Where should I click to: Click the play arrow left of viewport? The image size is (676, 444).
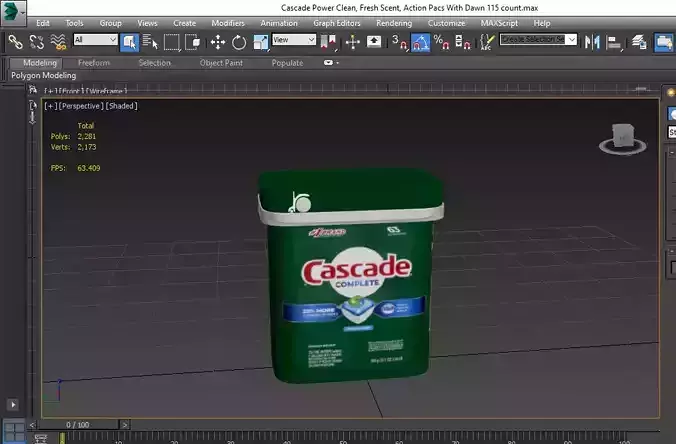point(13,405)
